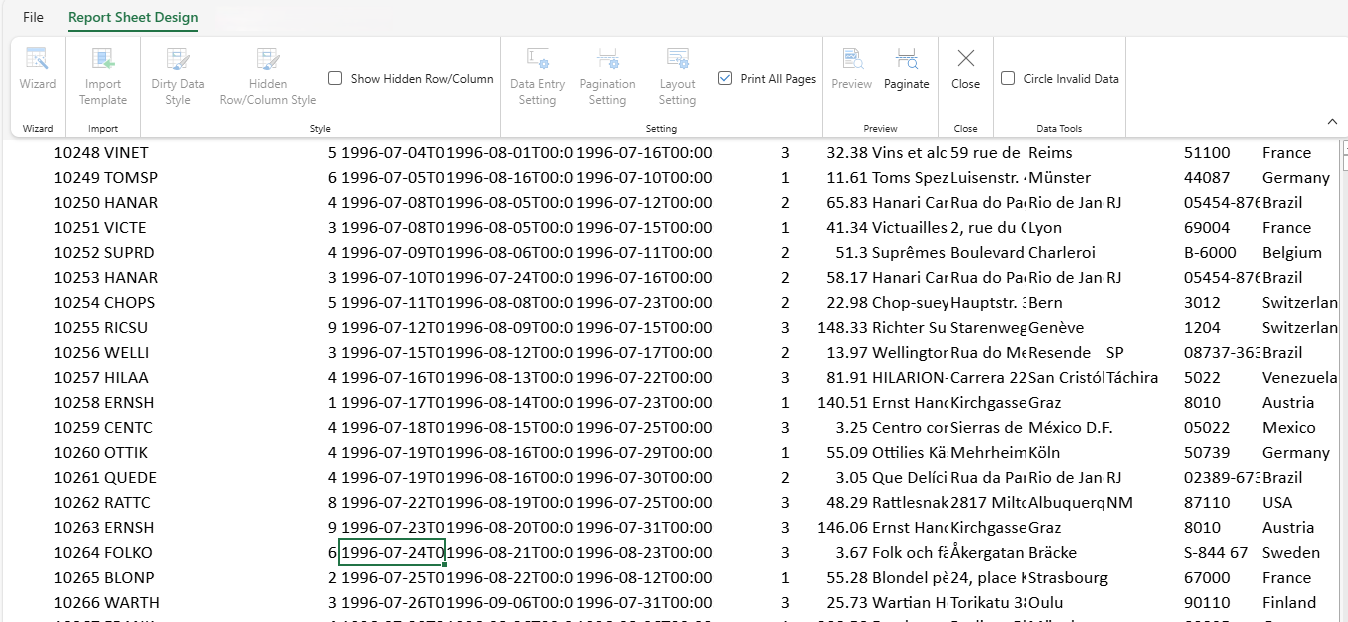Enable Show Hidden Row/Column checkbox
Screen dimensions: 1348x622
click(336, 78)
